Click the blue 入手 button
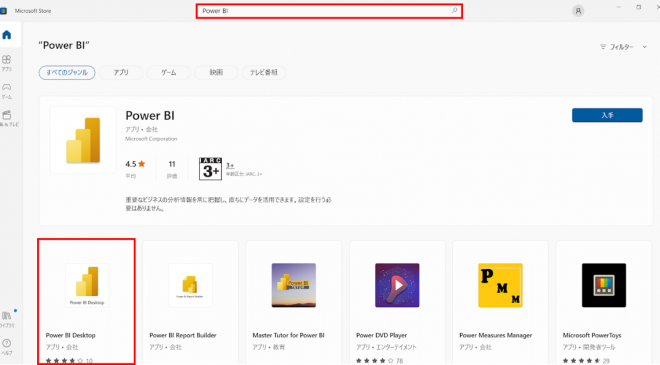Viewport: 660px width, 365px height. [x=607, y=115]
